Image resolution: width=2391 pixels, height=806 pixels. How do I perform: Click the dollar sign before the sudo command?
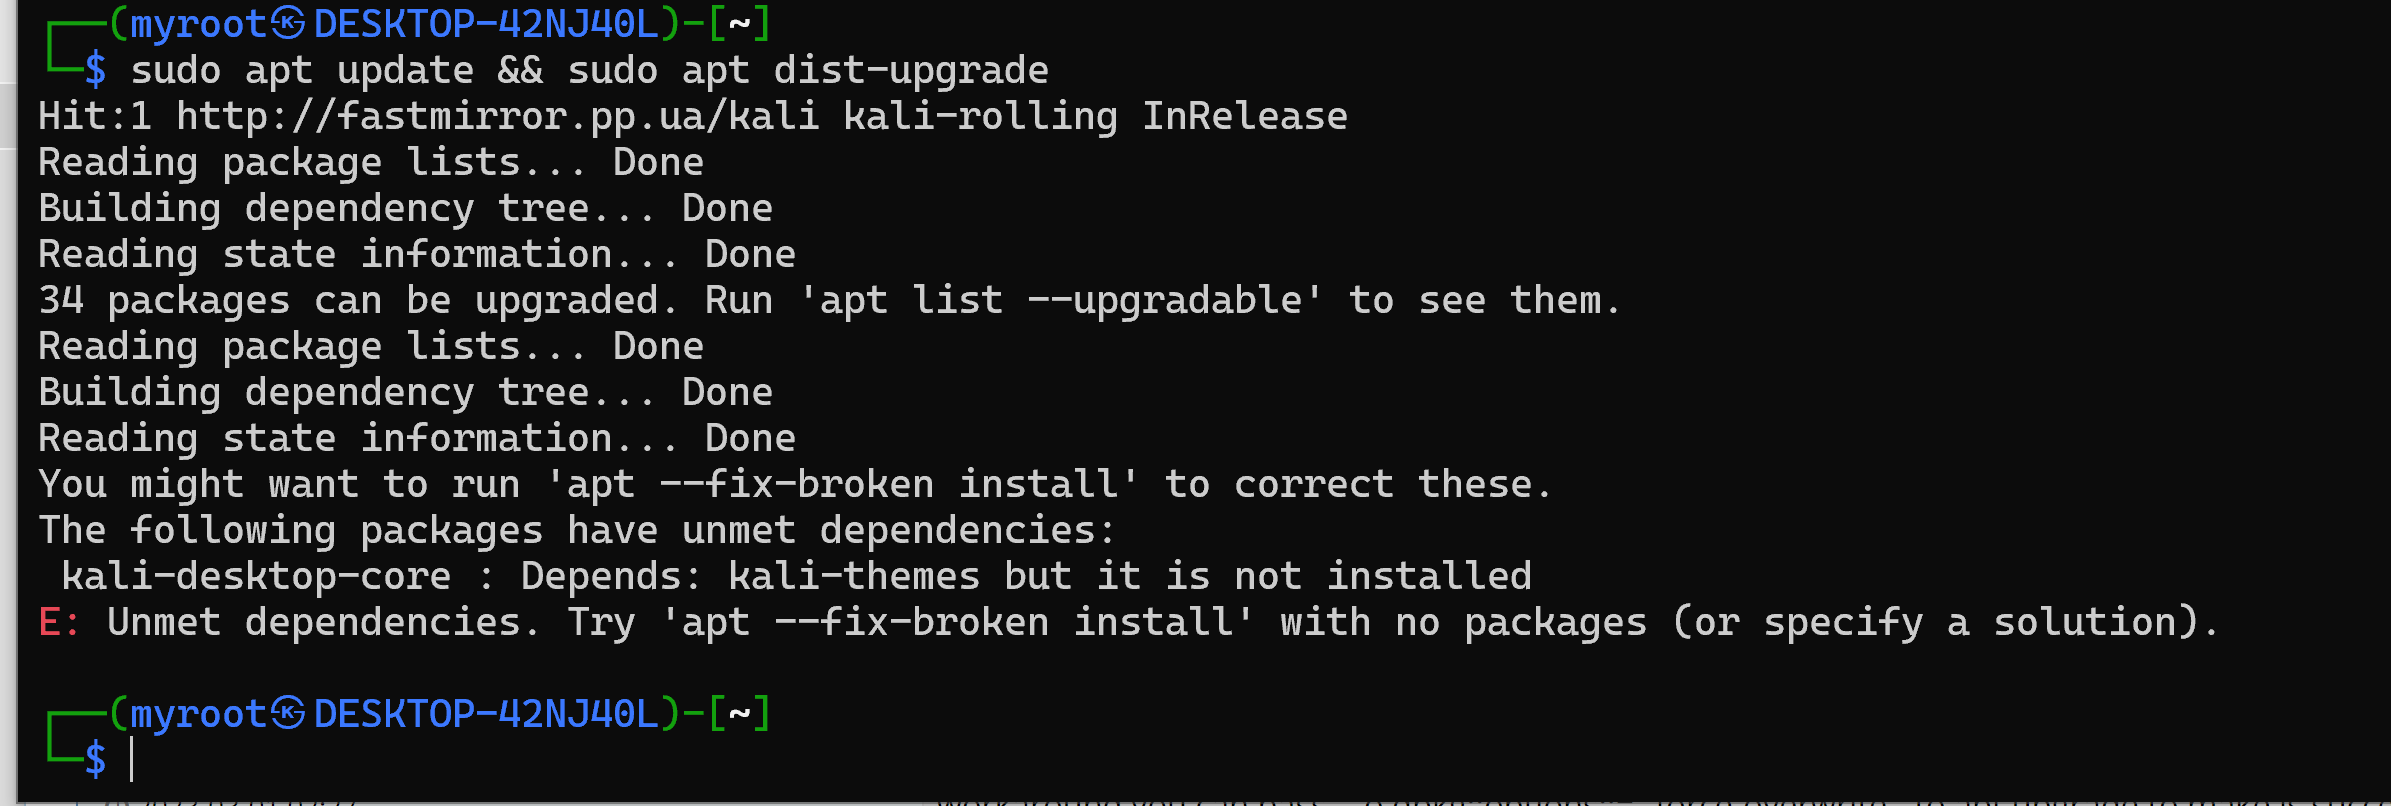pos(95,70)
